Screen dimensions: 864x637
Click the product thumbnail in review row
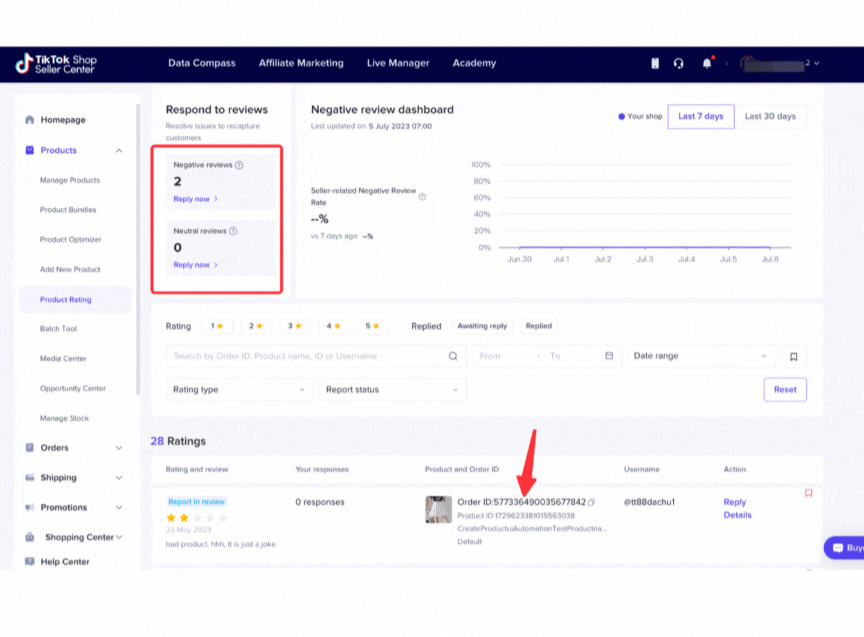tap(438, 509)
